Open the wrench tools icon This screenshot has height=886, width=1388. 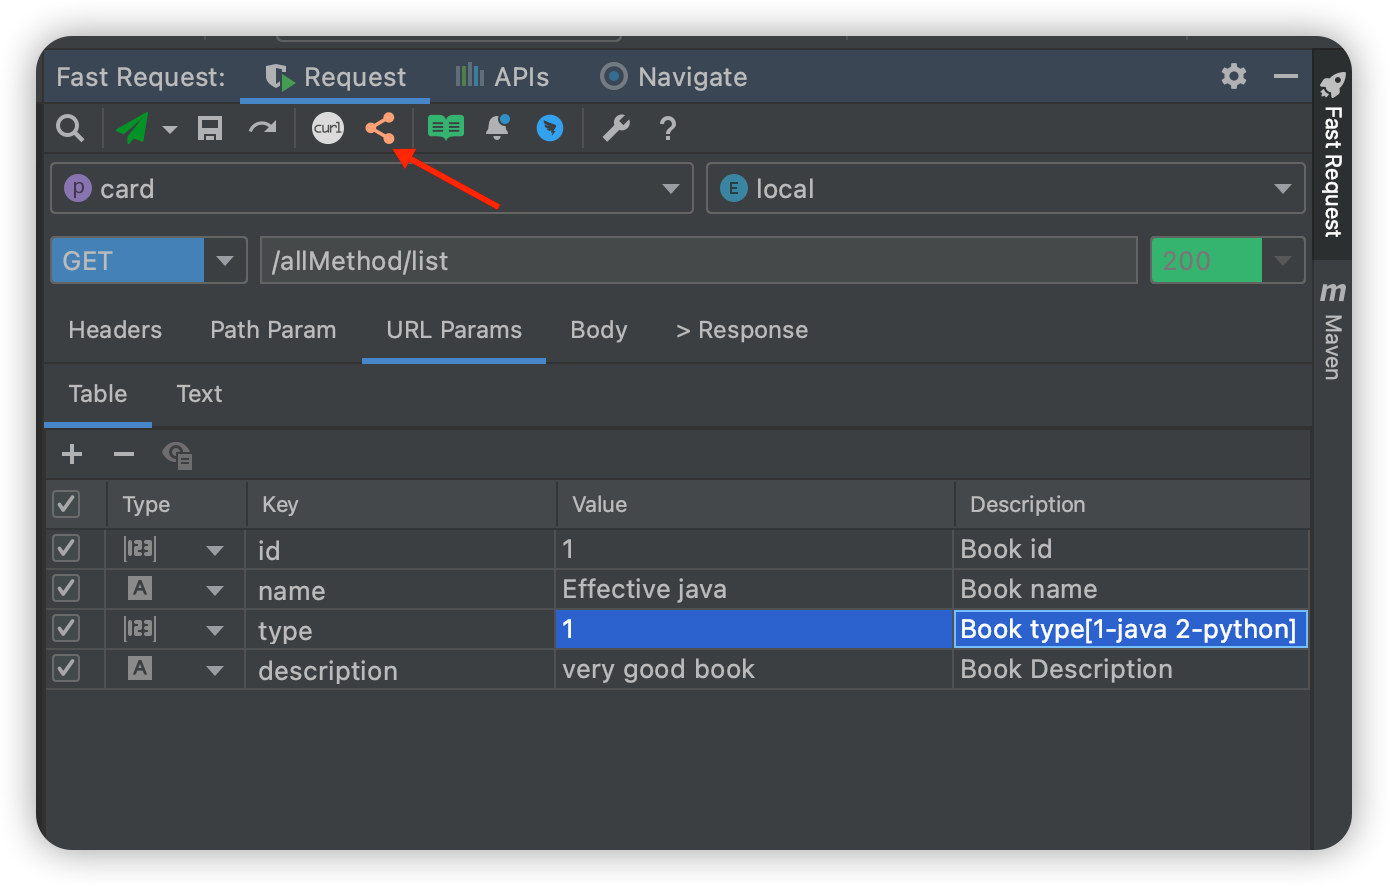616,128
